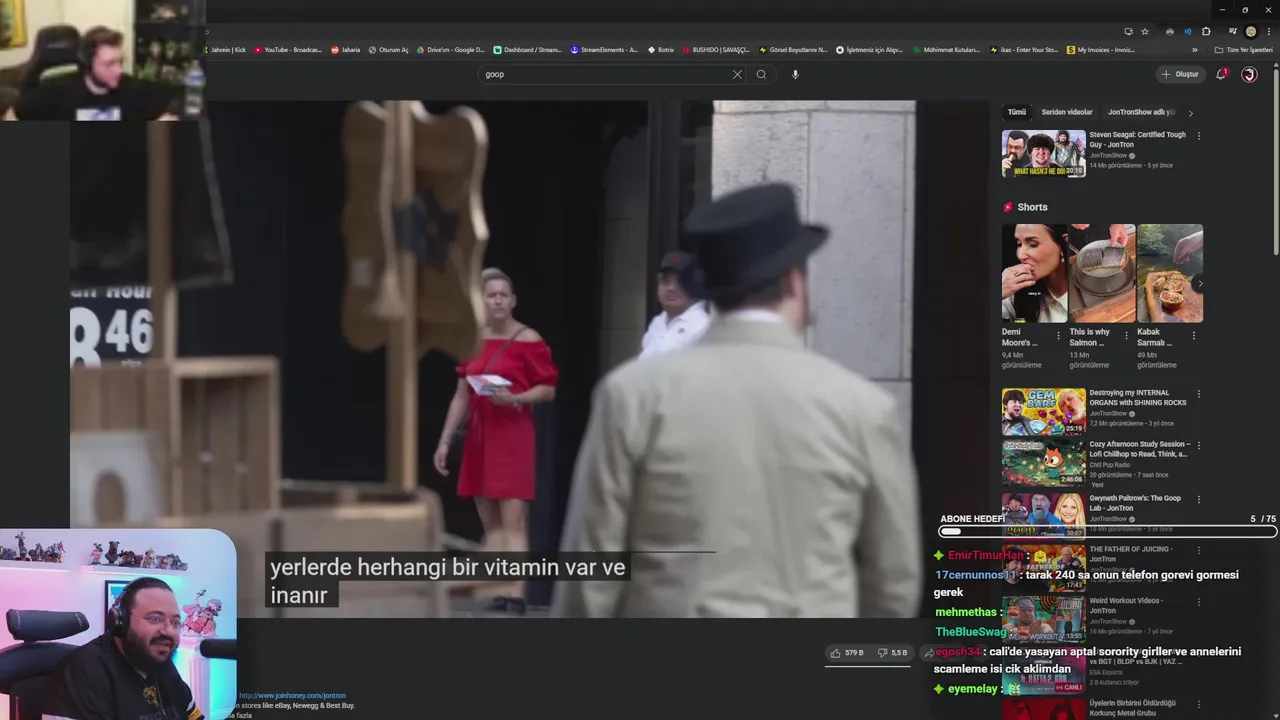This screenshot has width=1280, height=720.
Task: Open Steven Seagal Certified Tough Guy thumbnail
Action: [x=1044, y=154]
